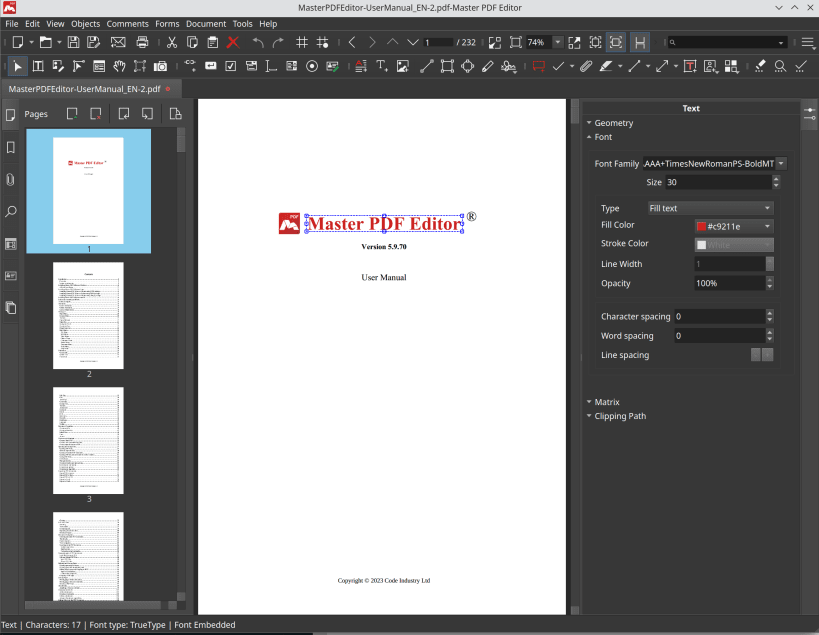Open the search field dropdown arrow
819x635 pixels.
coord(781,42)
